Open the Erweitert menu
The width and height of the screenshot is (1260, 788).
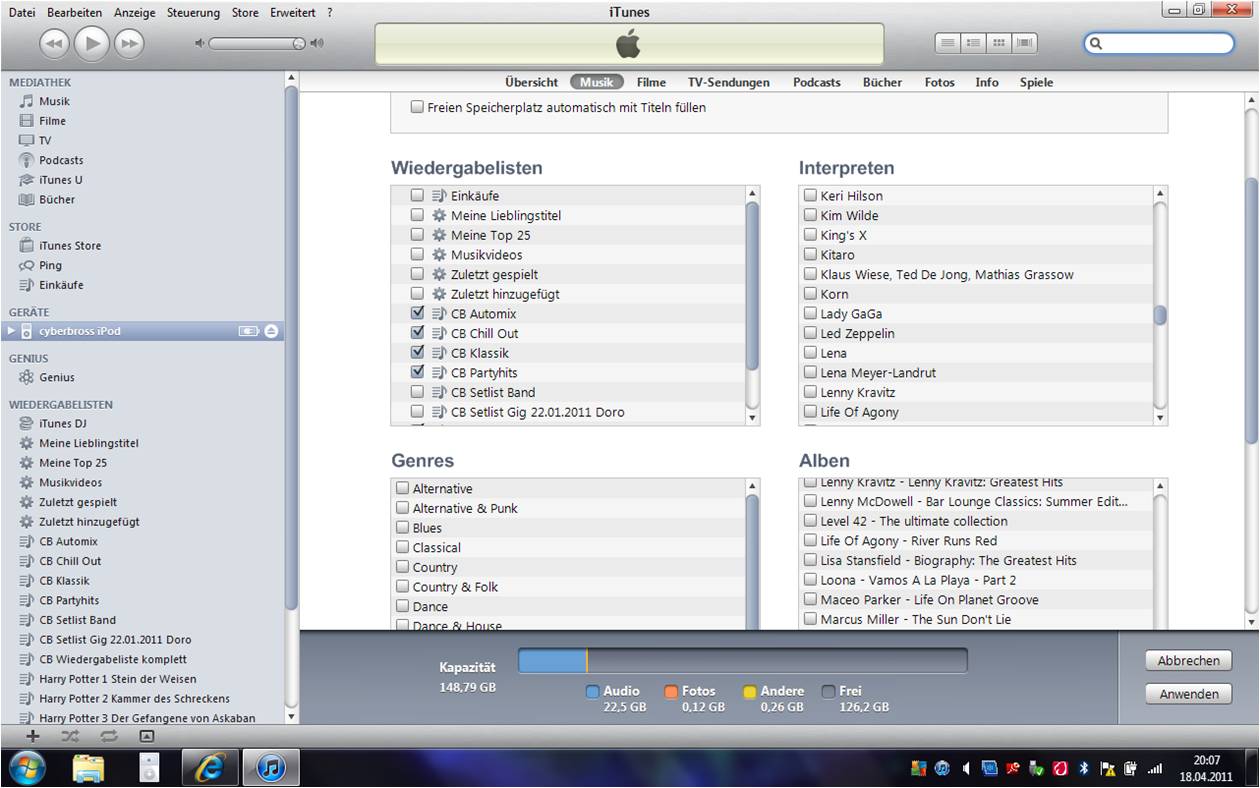(x=293, y=13)
